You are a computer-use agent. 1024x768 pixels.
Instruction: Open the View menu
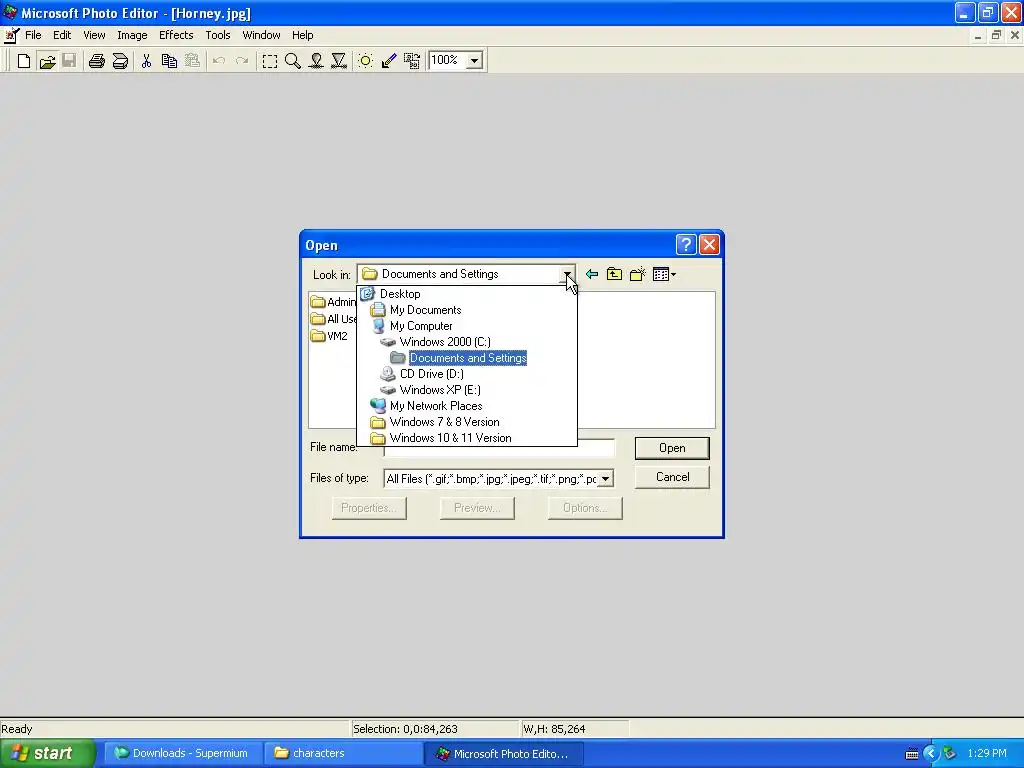[x=94, y=35]
